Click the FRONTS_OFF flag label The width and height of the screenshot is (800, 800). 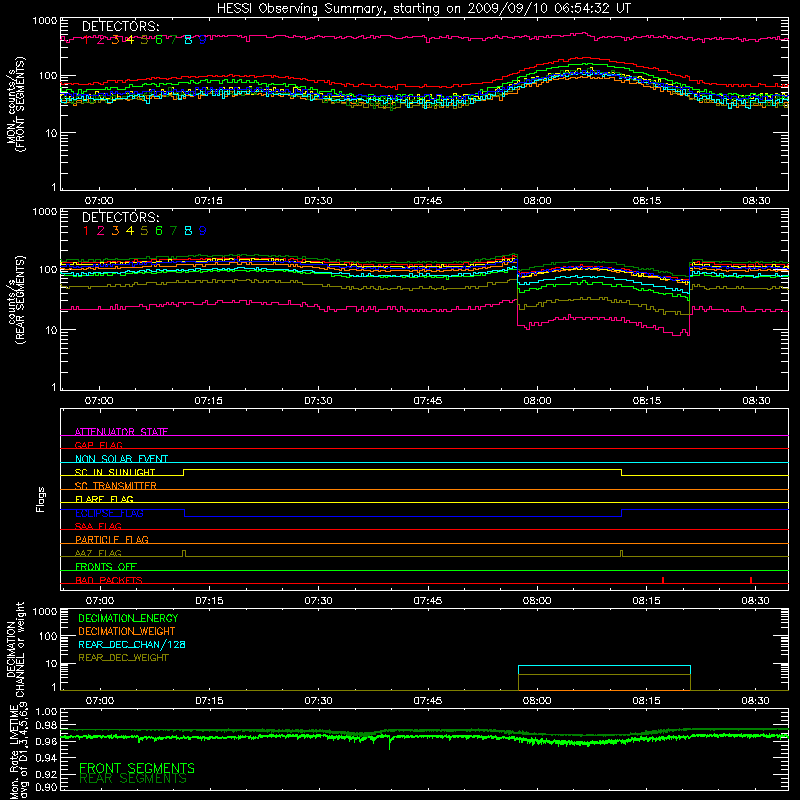coord(106,566)
